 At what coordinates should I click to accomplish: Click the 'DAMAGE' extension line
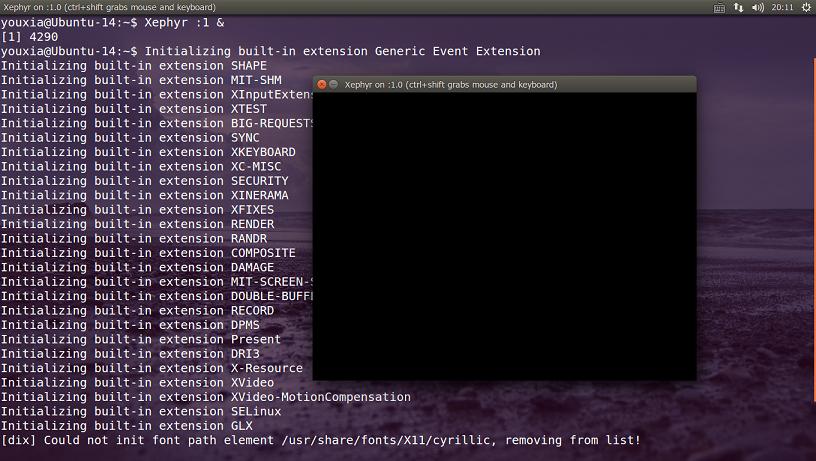click(x=137, y=267)
